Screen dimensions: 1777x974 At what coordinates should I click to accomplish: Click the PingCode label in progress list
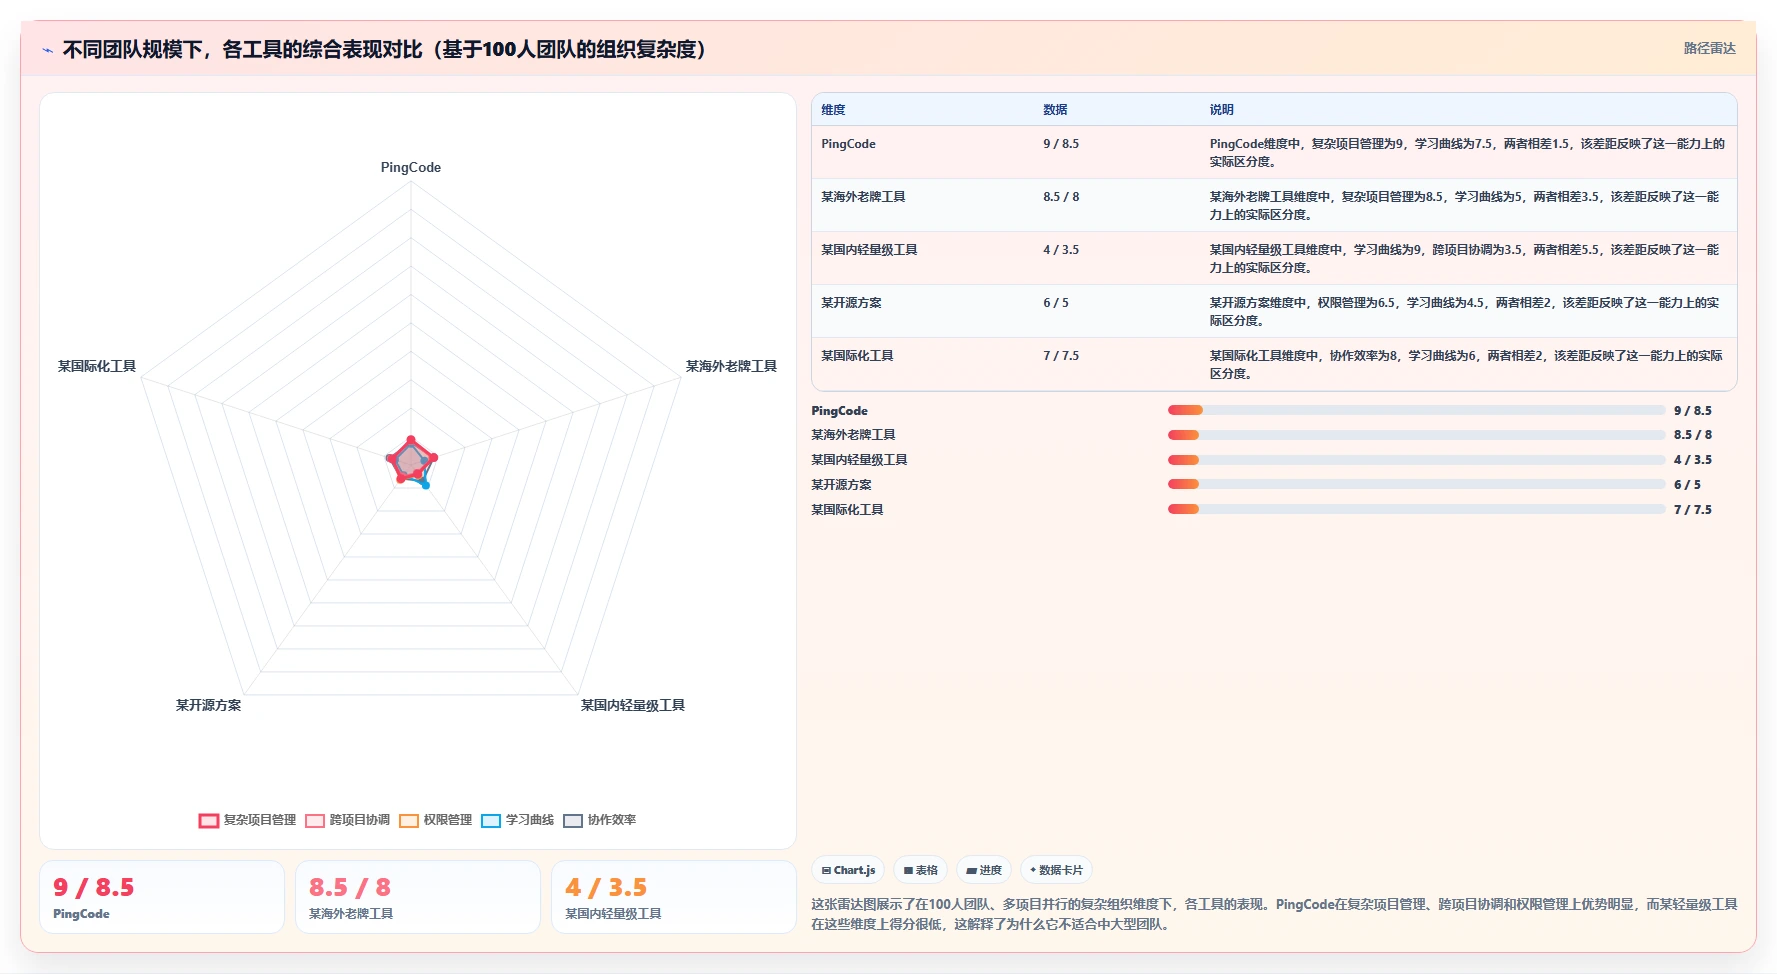click(x=839, y=411)
